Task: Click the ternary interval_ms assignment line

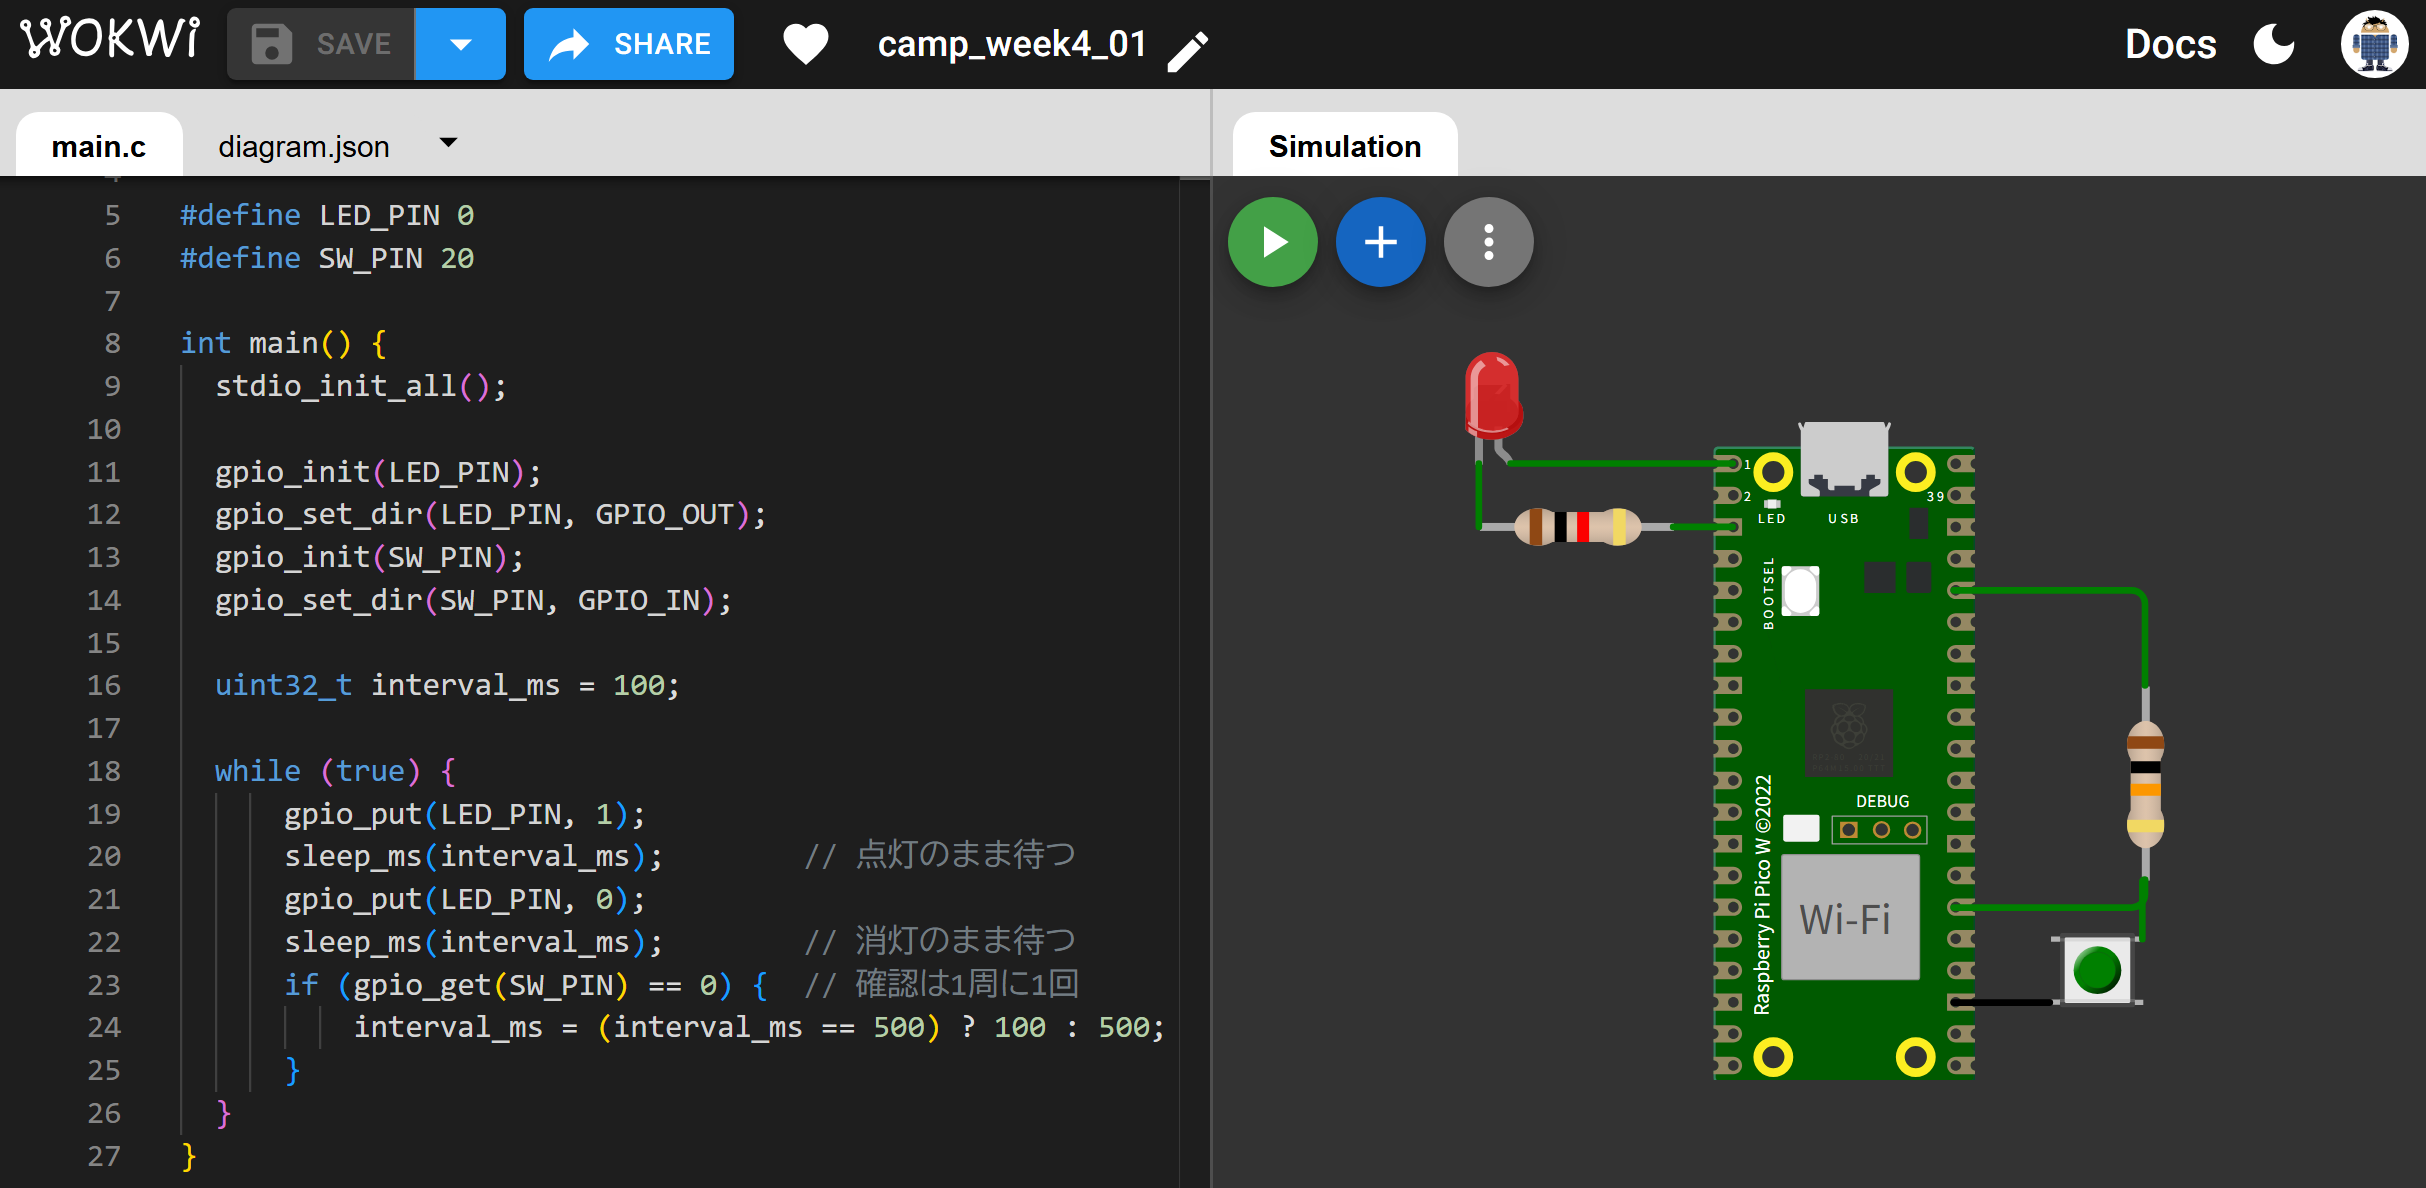Action: pyautogui.click(x=760, y=1027)
